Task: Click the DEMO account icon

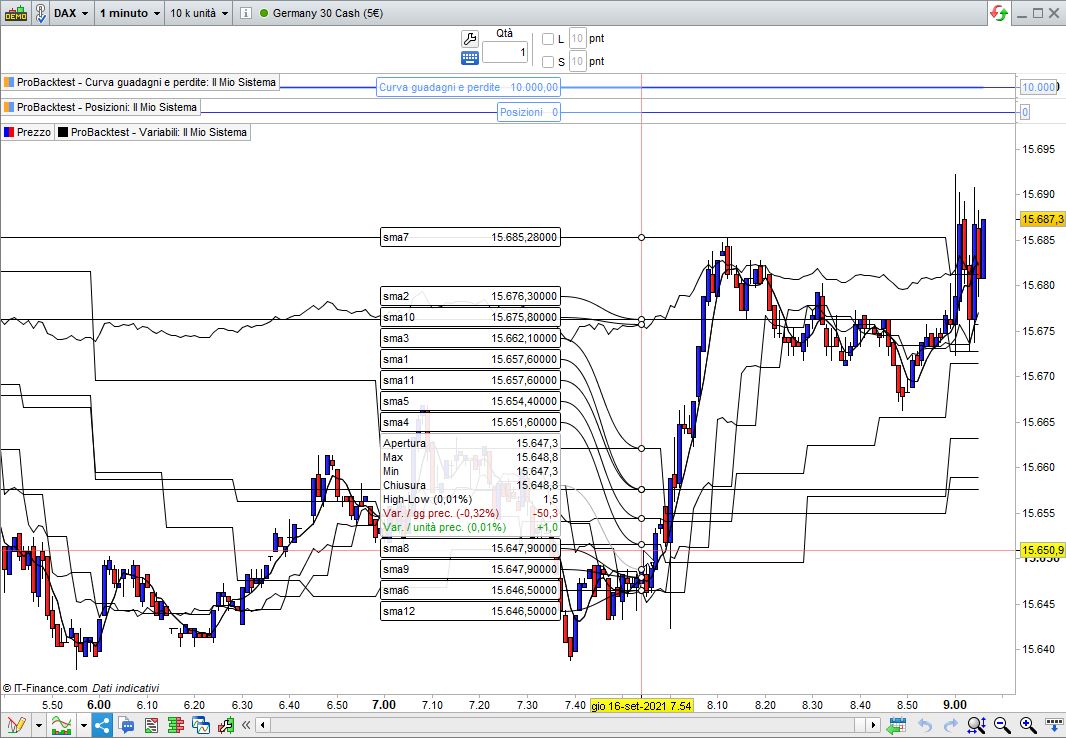Action: pyautogui.click(x=15, y=13)
